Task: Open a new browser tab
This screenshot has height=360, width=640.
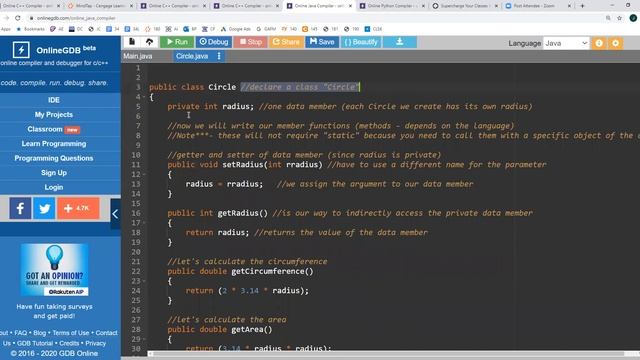Action: (x=582, y=6)
